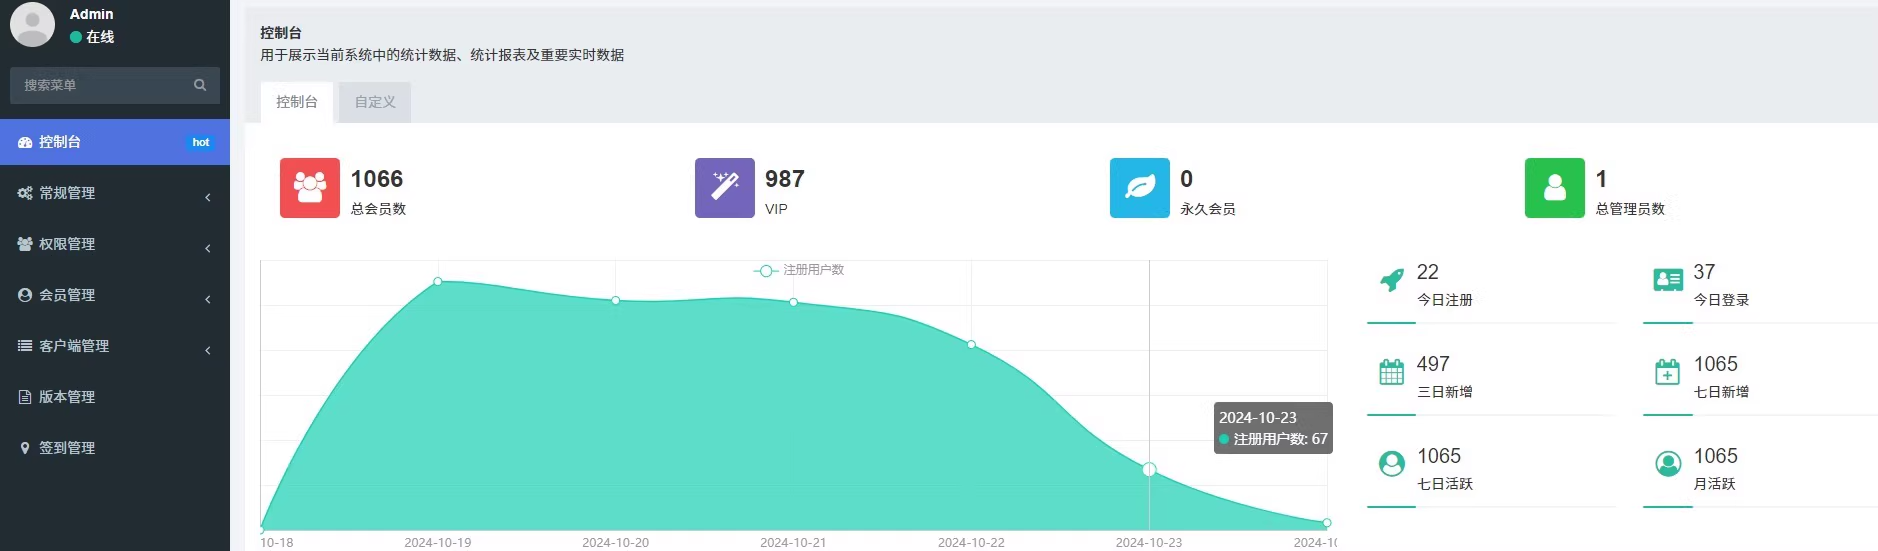Click the ID card icon for today's logins
1878x551 pixels.
(x=1667, y=281)
